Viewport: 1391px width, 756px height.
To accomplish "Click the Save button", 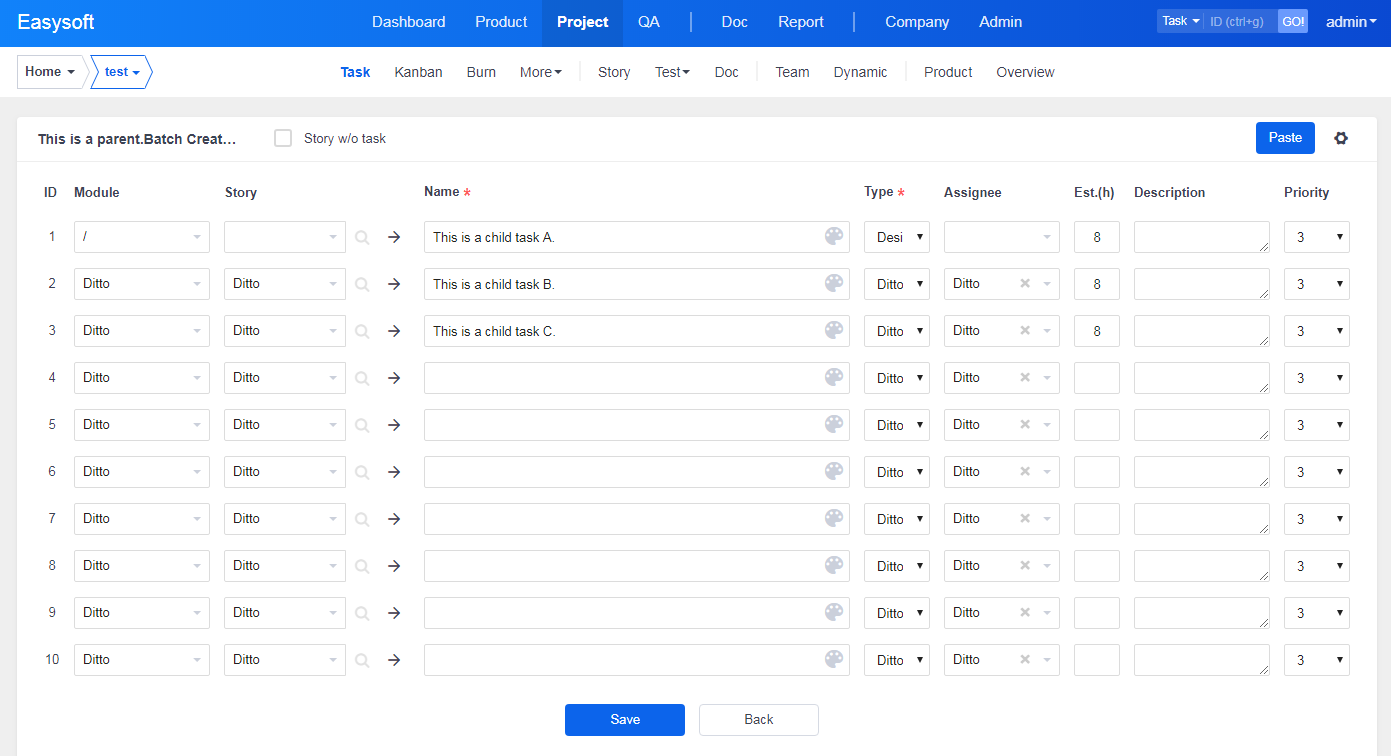I will pos(625,720).
